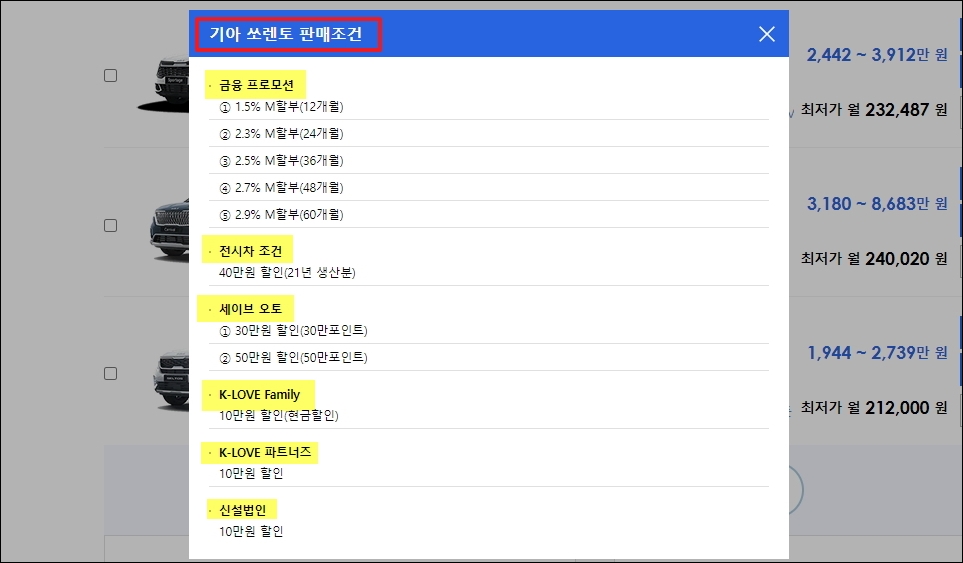Close the 기아 쏘렌토 판매조건 popup
This screenshot has width=963, height=563.
click(766, 34)
